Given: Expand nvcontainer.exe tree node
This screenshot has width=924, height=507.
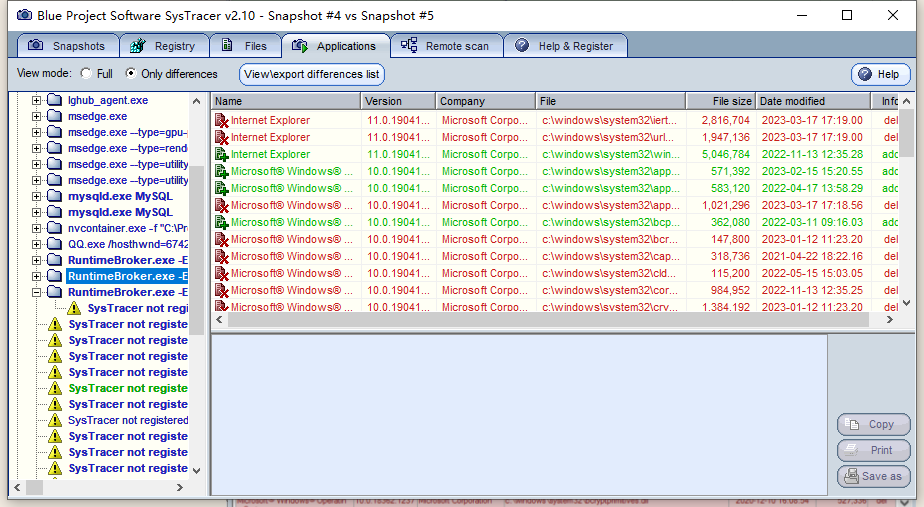Looking at the screenshot, I should tap(37, 228).
